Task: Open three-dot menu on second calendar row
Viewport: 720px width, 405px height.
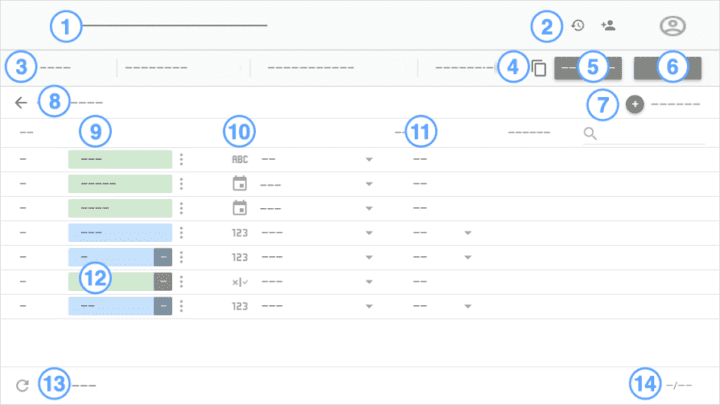Action: click(x=181, y=208)
